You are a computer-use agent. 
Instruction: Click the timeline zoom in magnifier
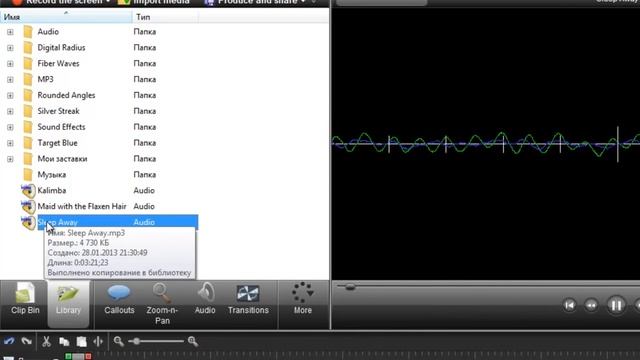(x=193, y=341)
